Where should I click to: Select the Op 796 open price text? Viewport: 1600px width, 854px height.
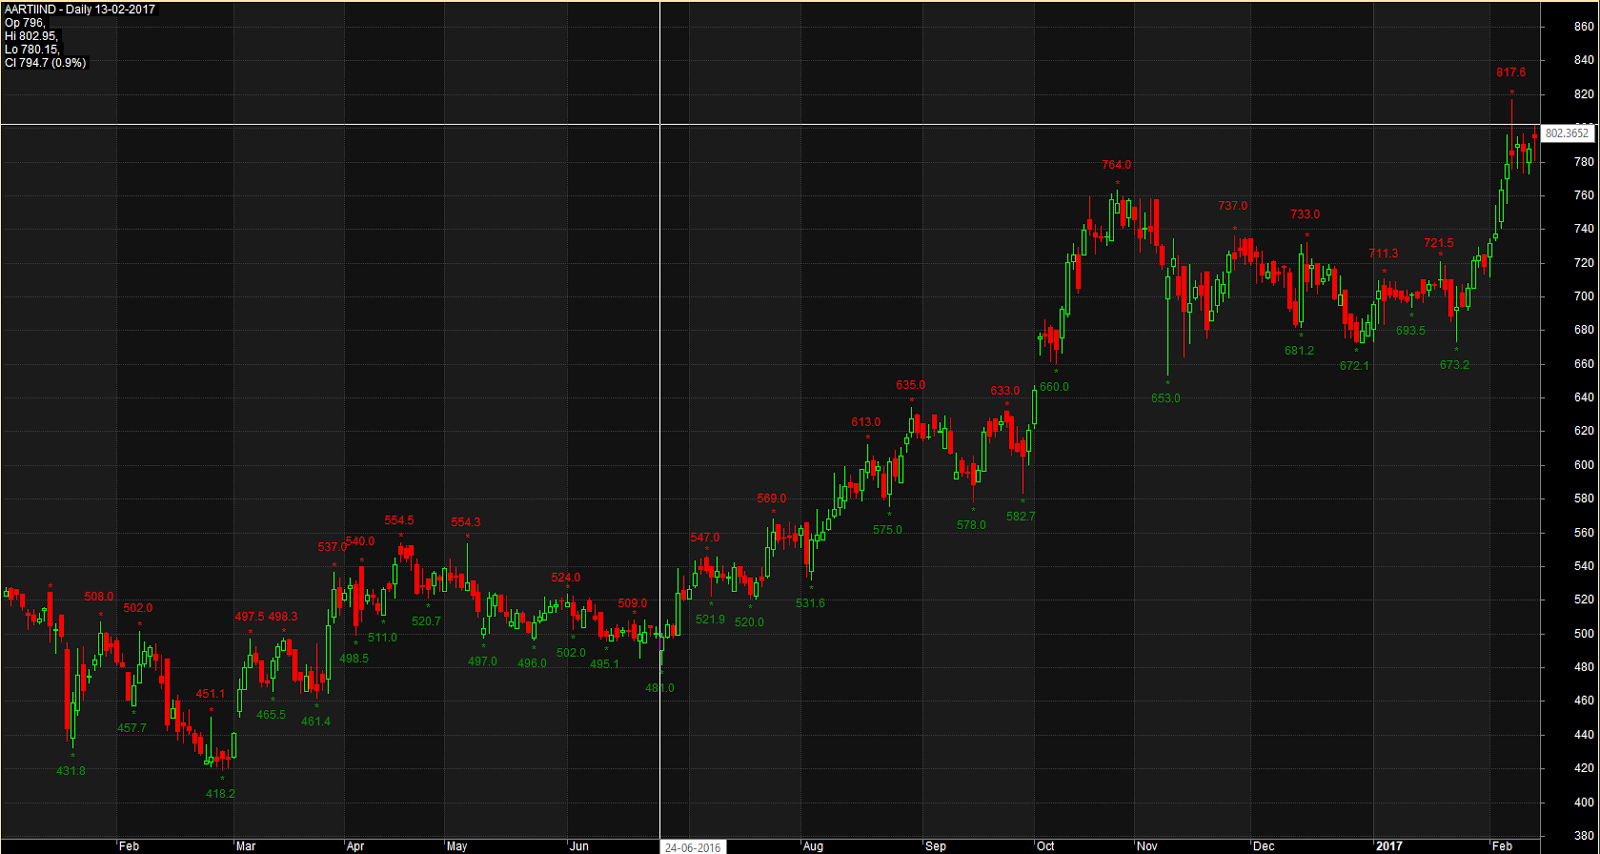(25, 22)
